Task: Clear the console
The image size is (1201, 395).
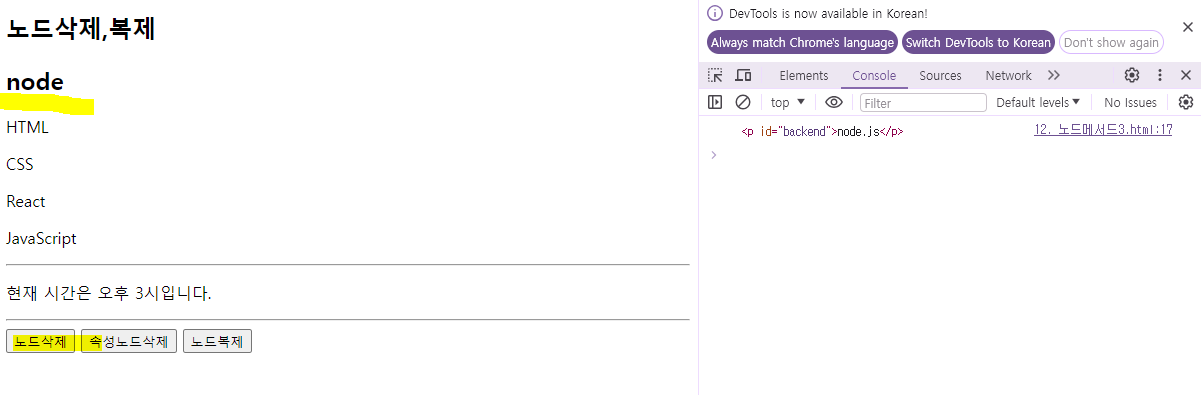Action: coord(743,102)
